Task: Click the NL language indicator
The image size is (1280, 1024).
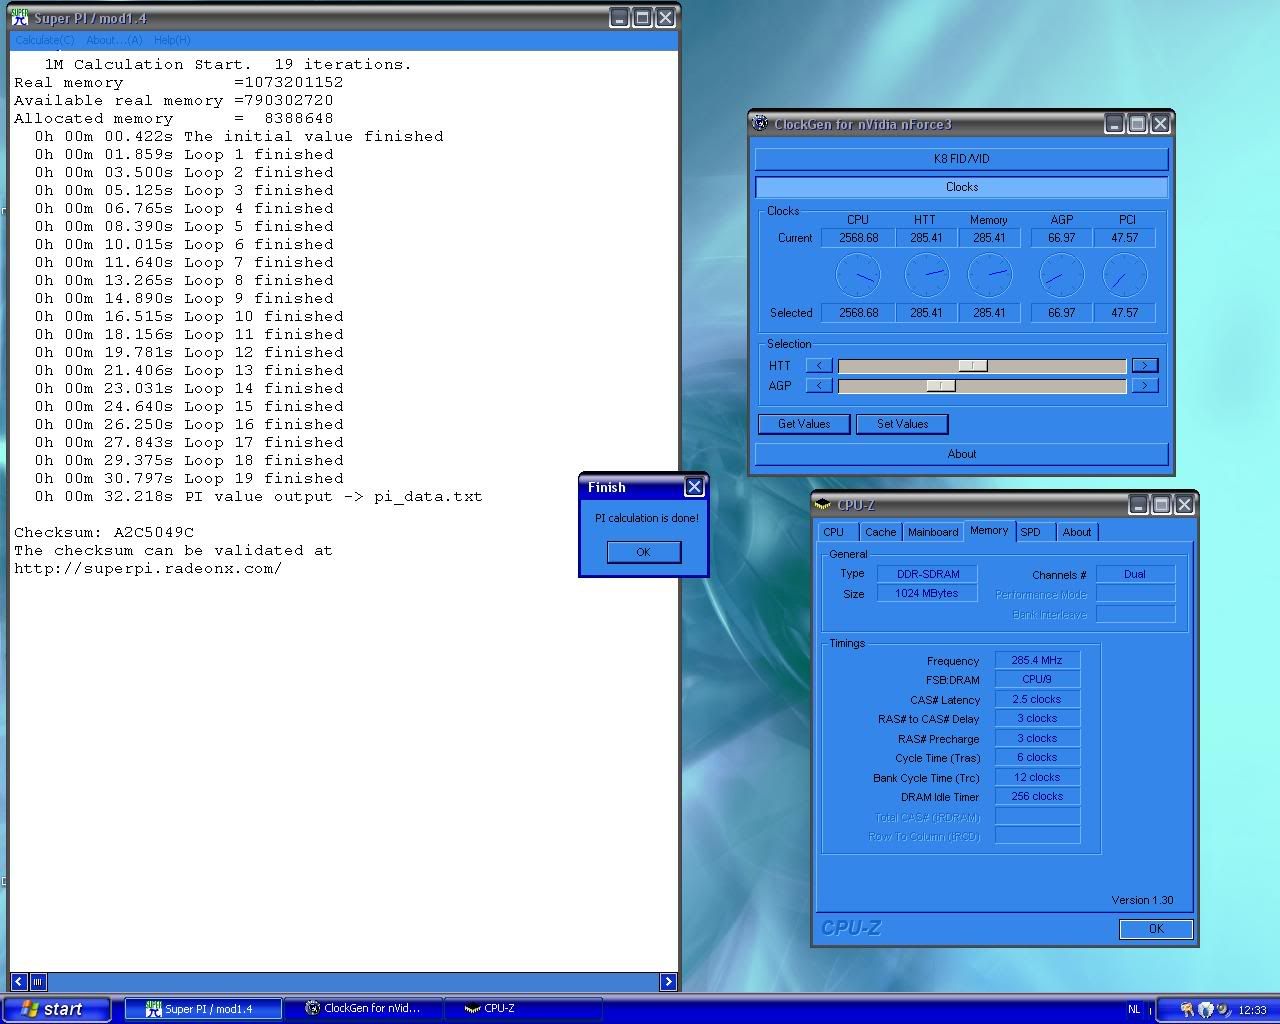Action: [x=1134, y=1010]
